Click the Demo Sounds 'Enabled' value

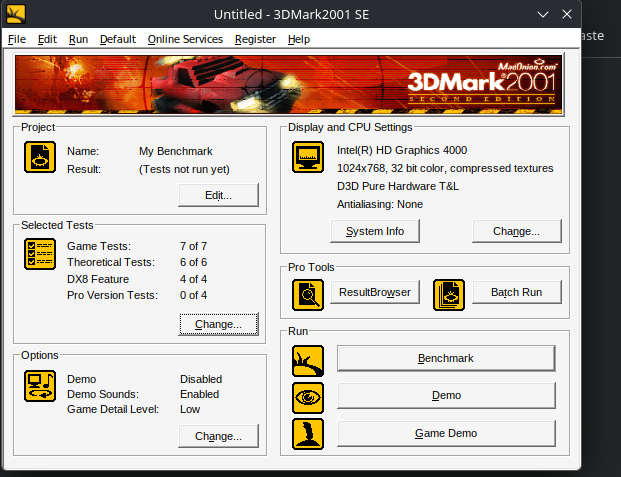pyautogui.click(x=200, y=394)
